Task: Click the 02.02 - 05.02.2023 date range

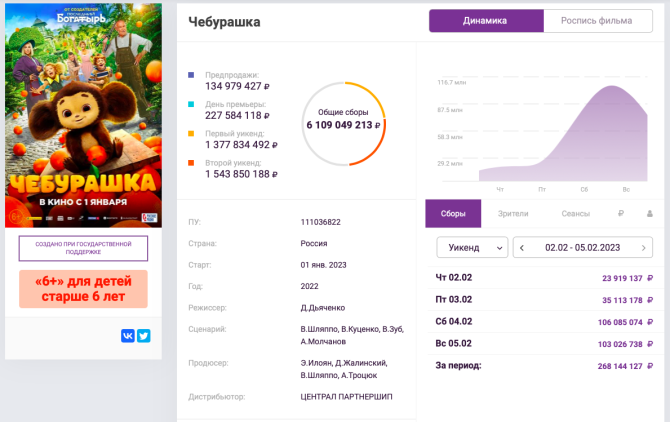Action: click(583, 247)
